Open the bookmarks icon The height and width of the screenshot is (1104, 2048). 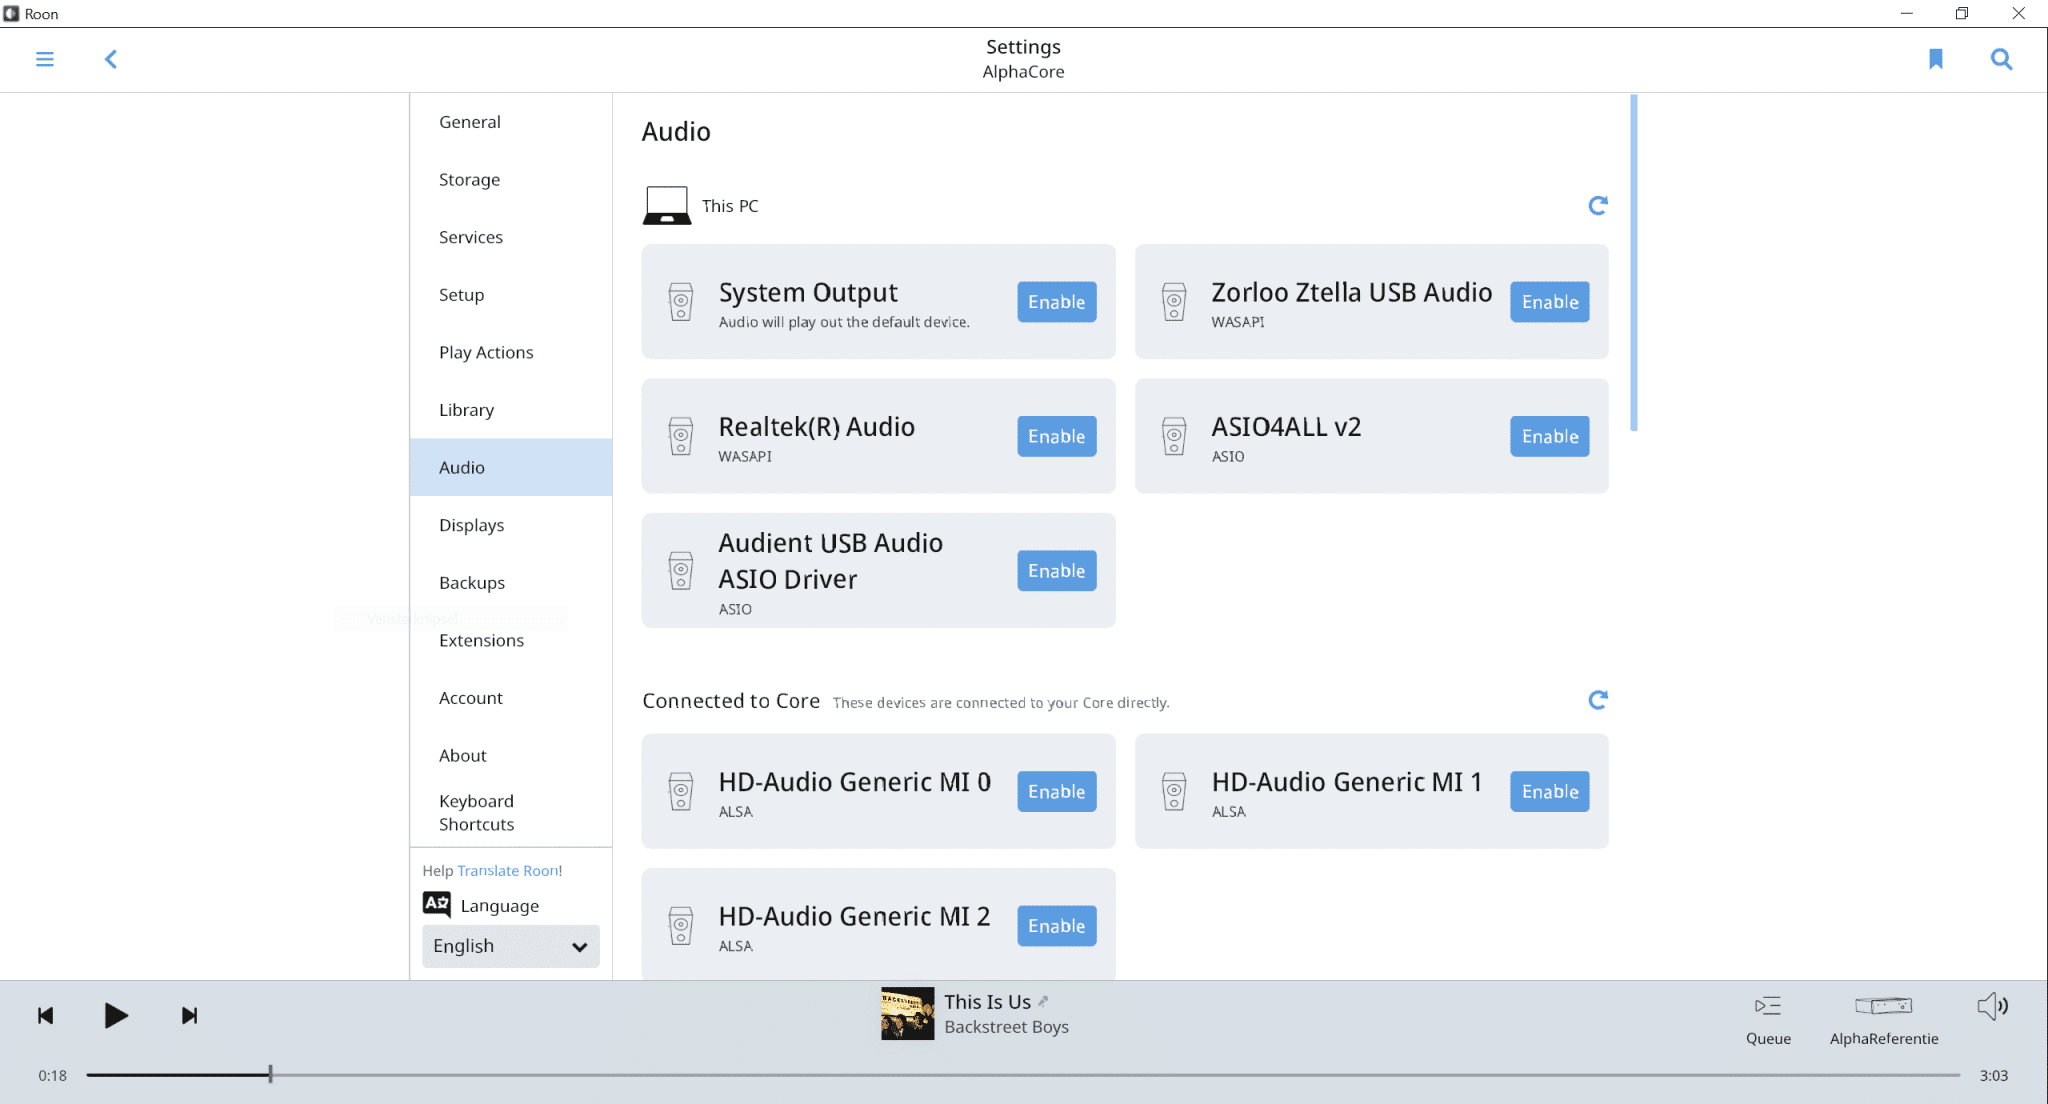1936,59
